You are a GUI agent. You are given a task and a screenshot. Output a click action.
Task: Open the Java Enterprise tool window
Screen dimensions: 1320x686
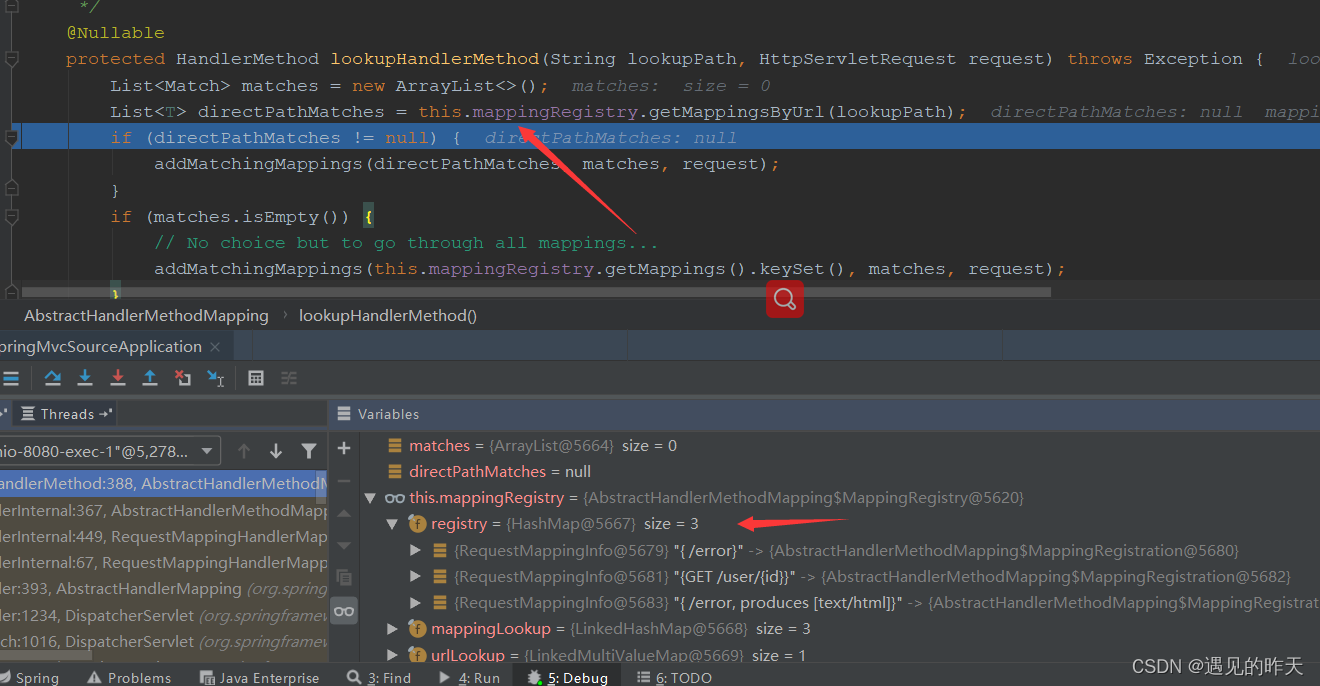click(260, 678)
